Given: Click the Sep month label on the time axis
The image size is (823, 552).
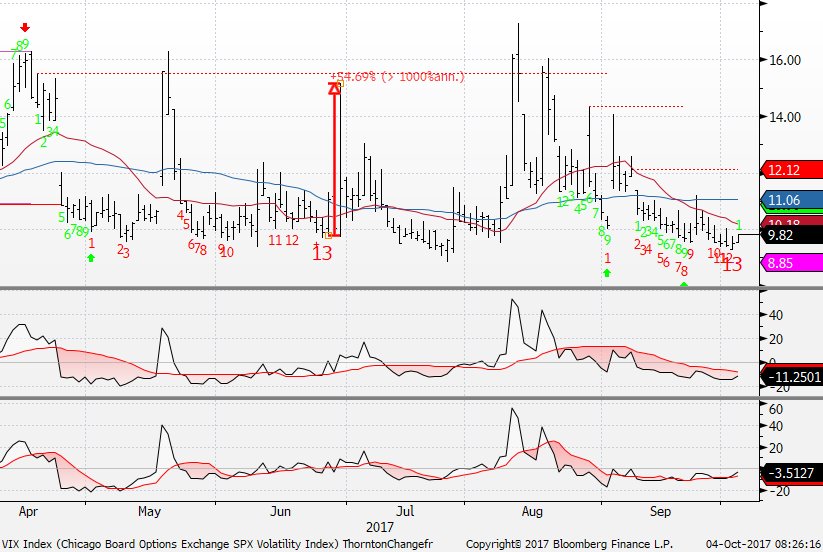Looking at the screenshot, I should coord(660,511).
